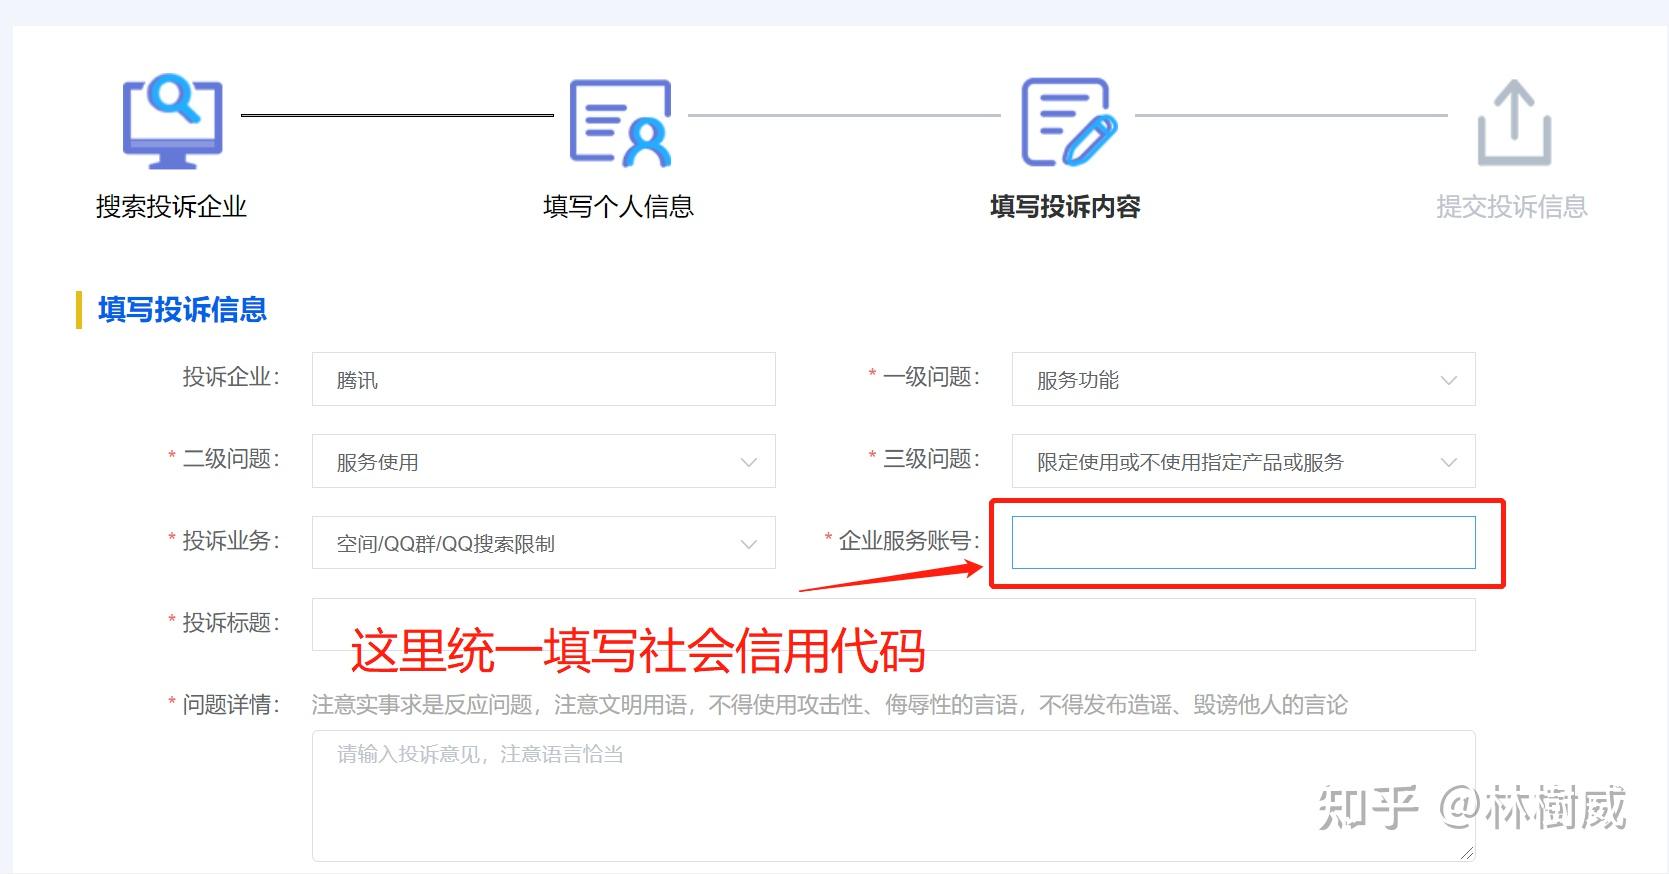Image resolution: width=1669 pixels, height=874 pixels.
Task: Open the 三级问题 dropdown
Action: point(1244,461)
